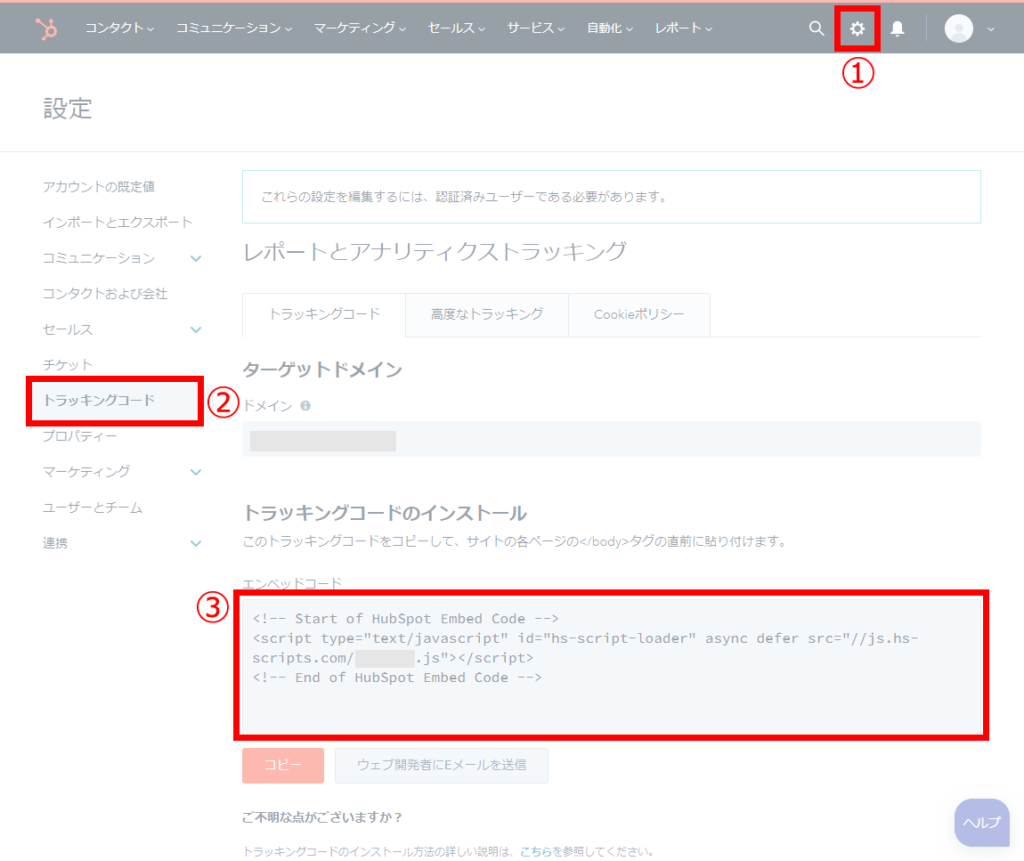Select アカウントの既定値 in sidebar
1024x861 pixels.
pos(99,187)
